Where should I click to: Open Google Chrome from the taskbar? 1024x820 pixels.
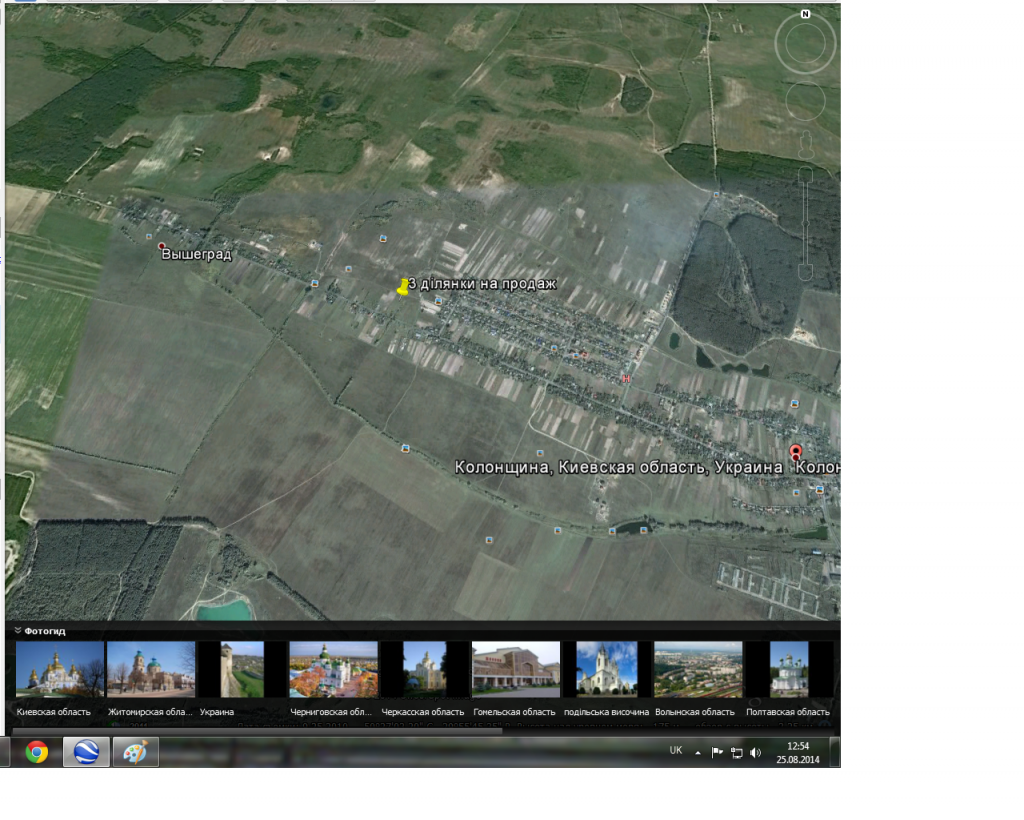pyautogui.click(x=37, y=752)
